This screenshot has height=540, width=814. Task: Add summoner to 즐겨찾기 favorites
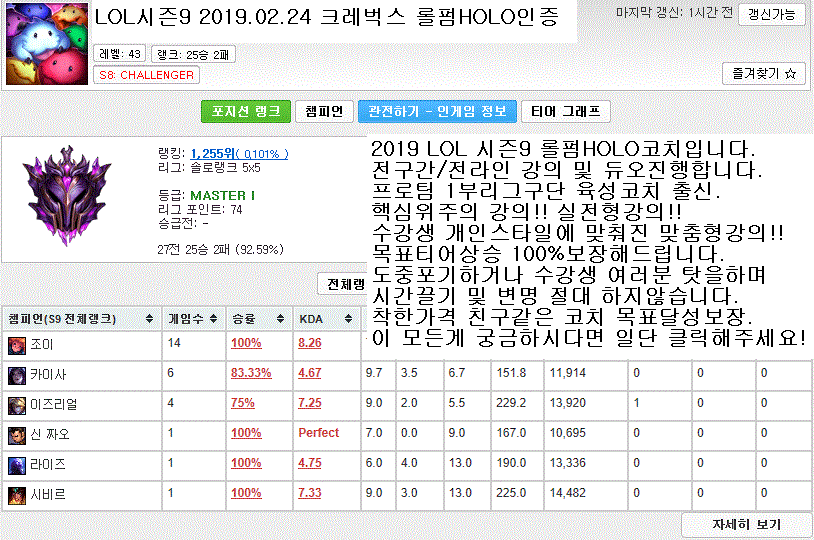click(x=764, y=74)
